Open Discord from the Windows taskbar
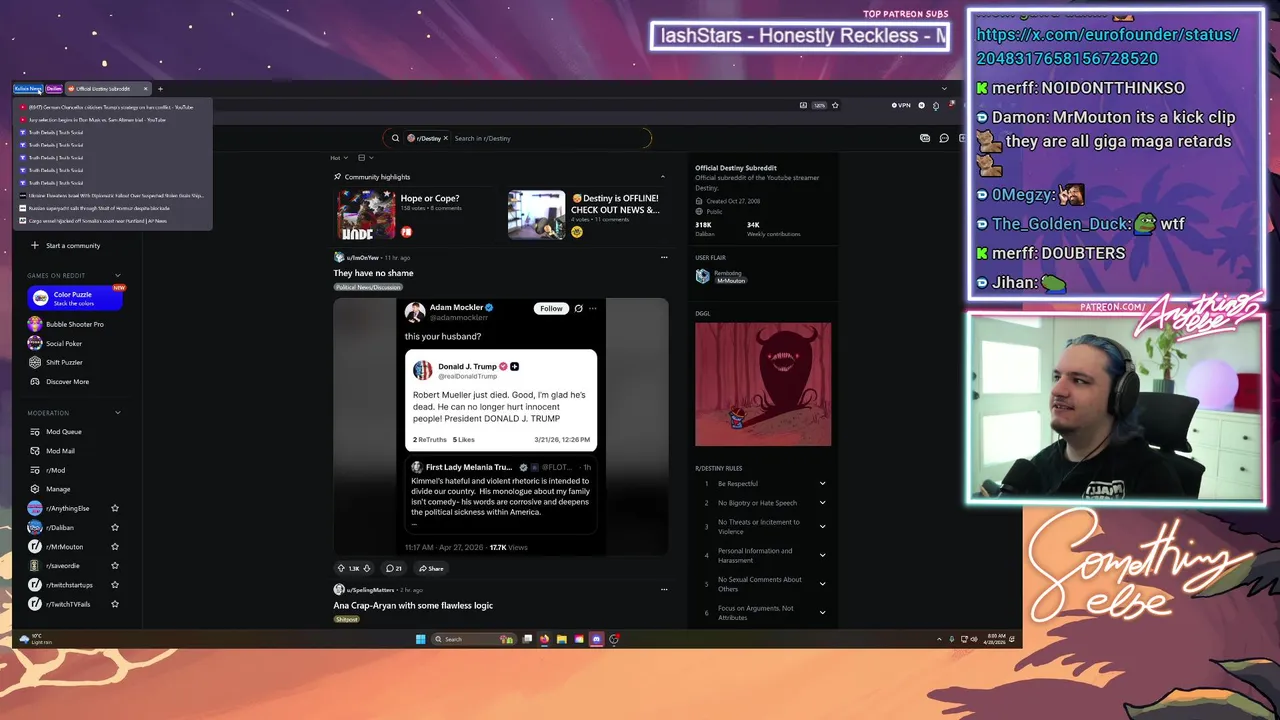 click(597, 639)
